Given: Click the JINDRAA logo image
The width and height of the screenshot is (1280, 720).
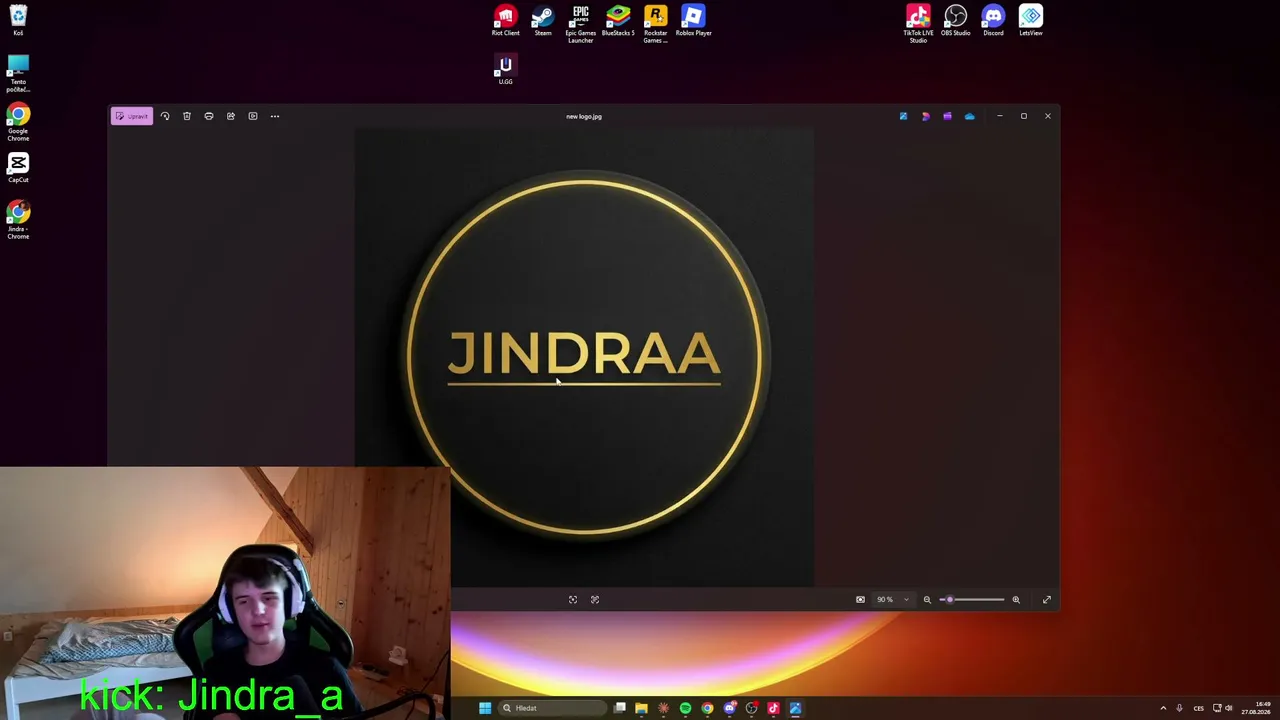Looking at the screenshot, I should (584, 358).
